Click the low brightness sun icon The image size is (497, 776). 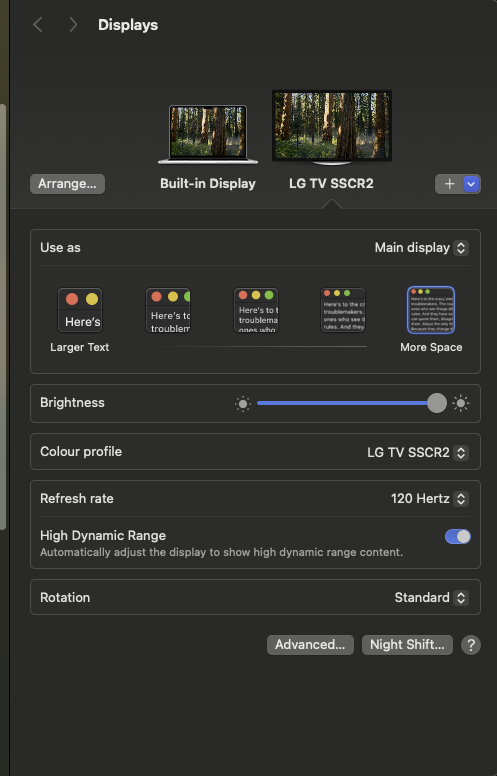(243, 404)
